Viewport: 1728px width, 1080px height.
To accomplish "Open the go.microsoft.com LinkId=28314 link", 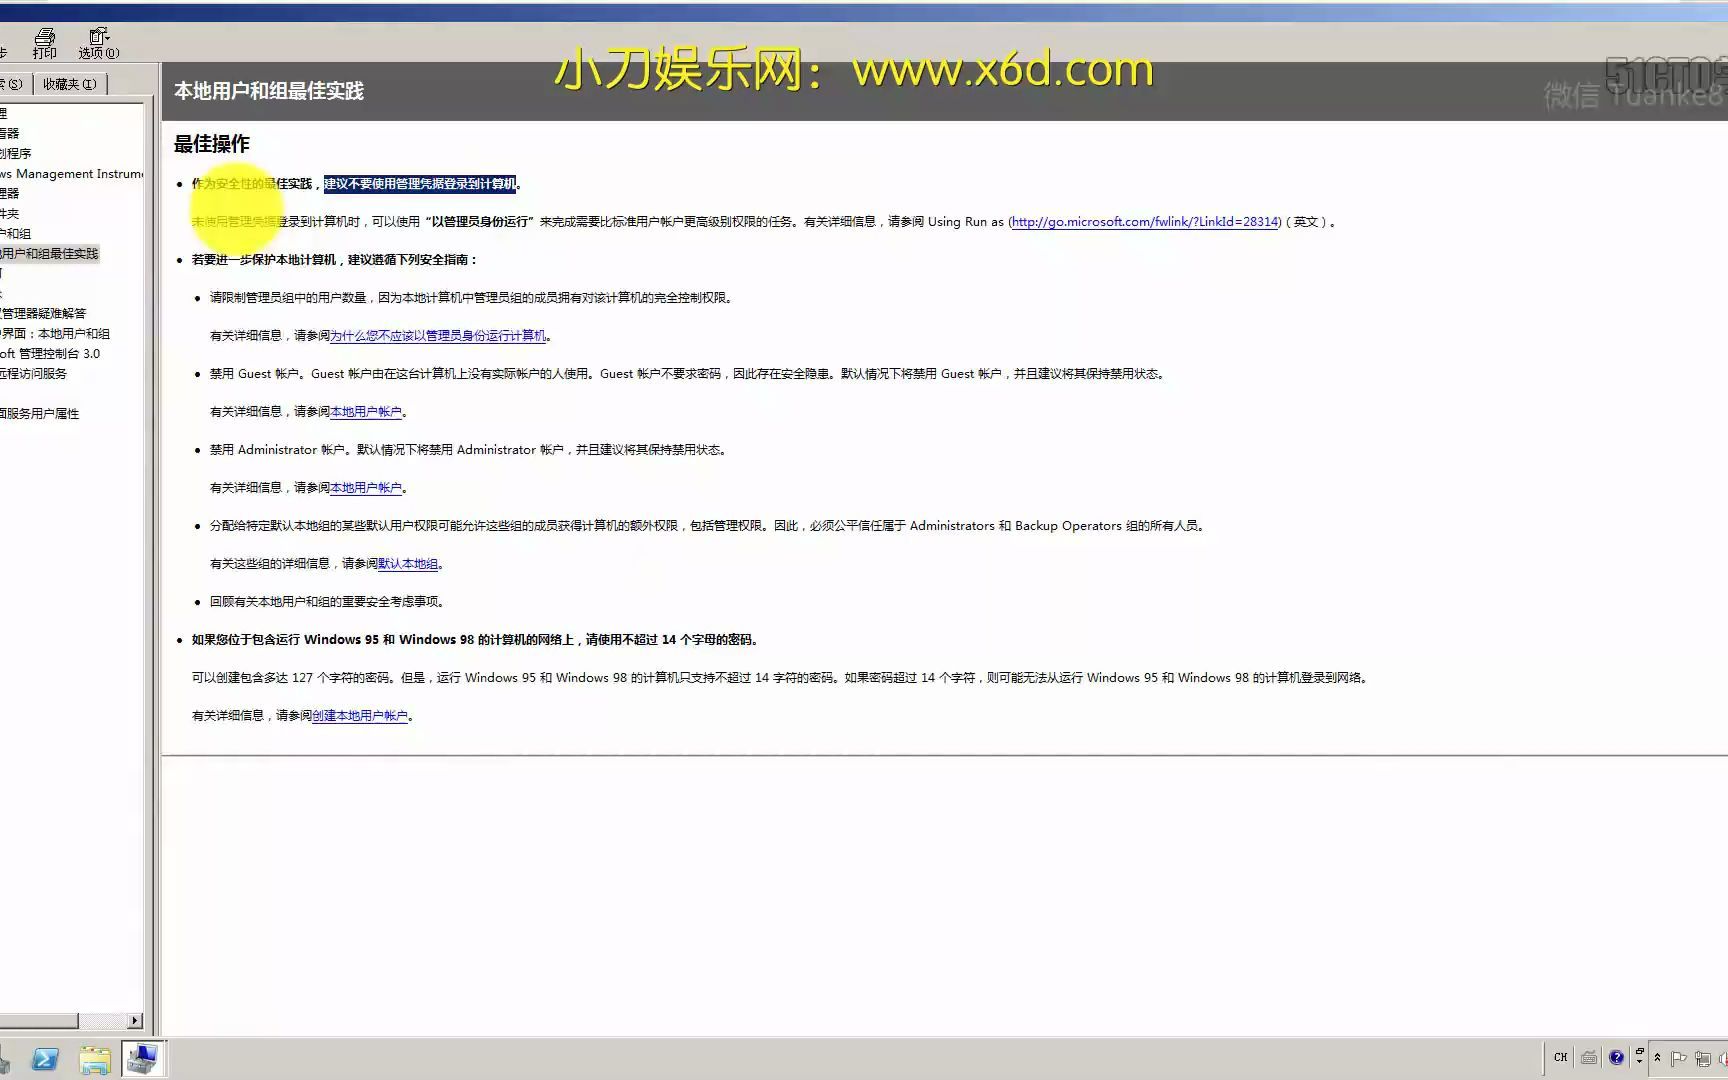I will (1145, 222).
